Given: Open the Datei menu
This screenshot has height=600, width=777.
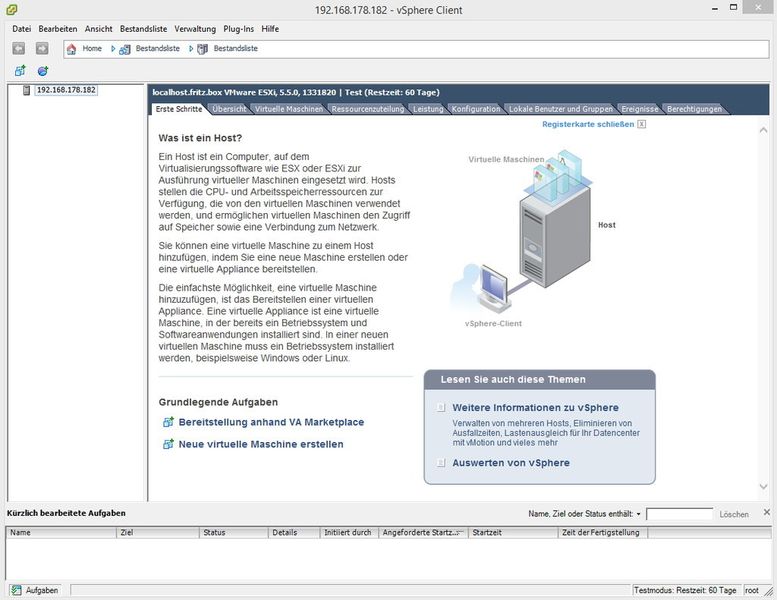Looking at the screenshot, I should pos(21,29).
